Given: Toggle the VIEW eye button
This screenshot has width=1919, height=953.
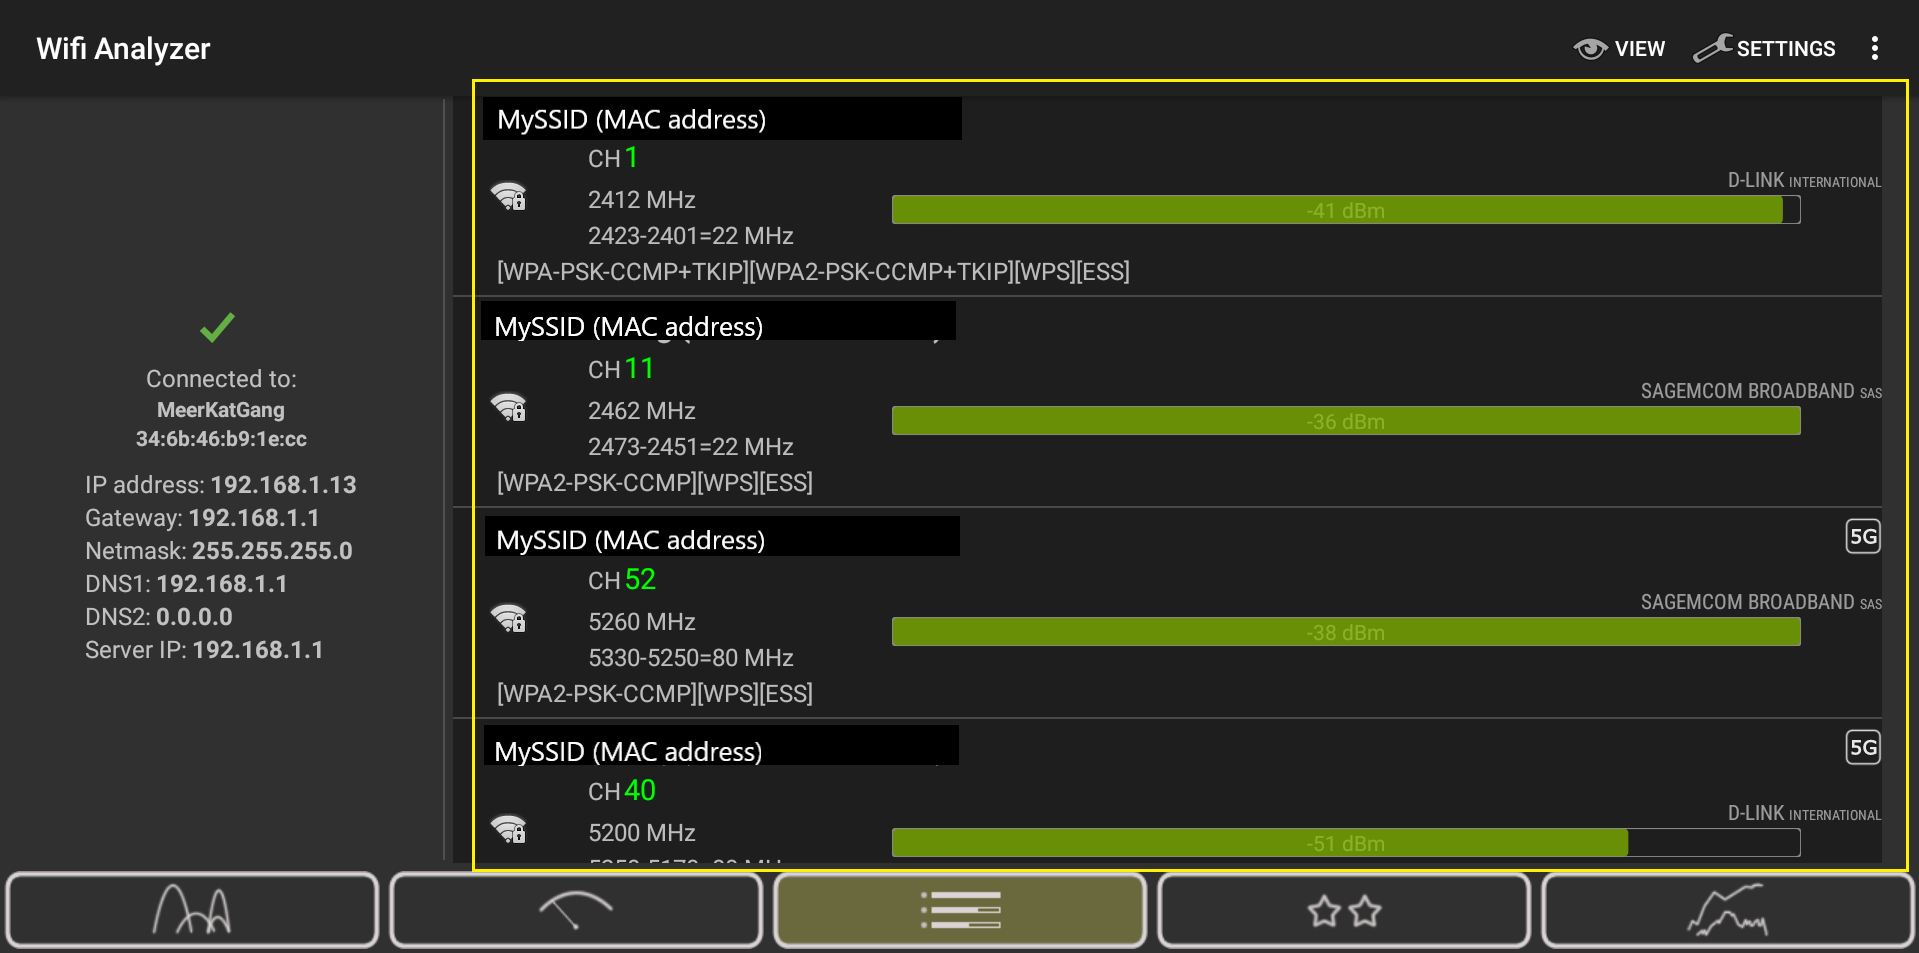Looking at the screenshot, I should tap(1619, 48).
